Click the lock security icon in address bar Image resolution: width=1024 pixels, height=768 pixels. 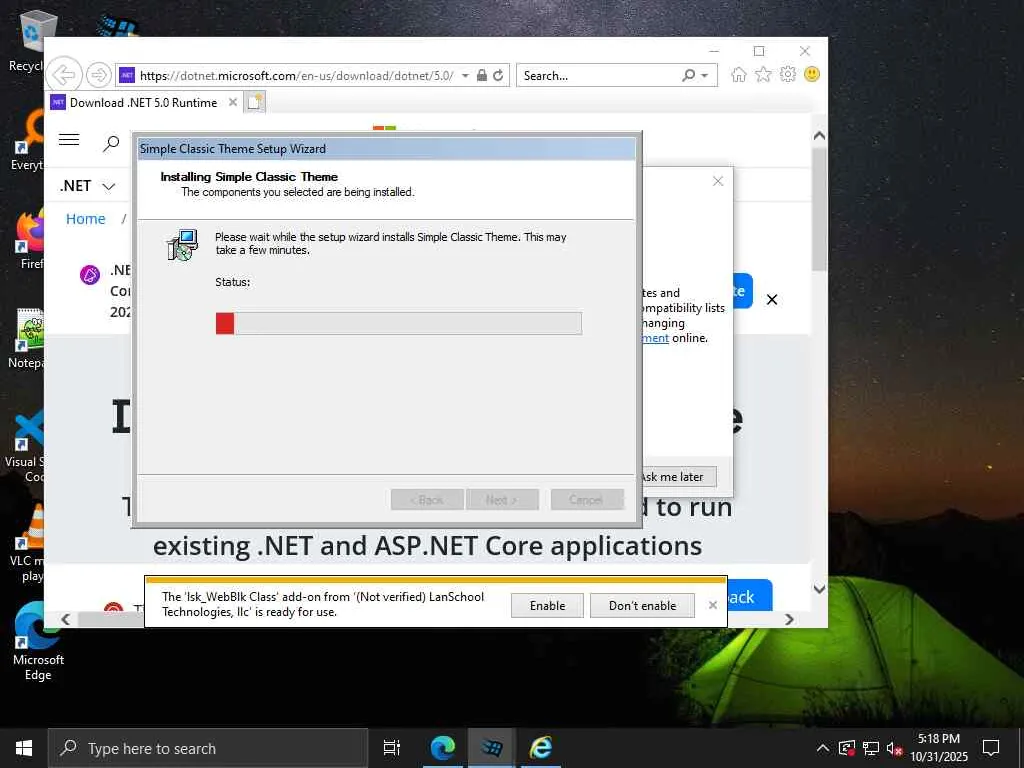pos(482,75)
